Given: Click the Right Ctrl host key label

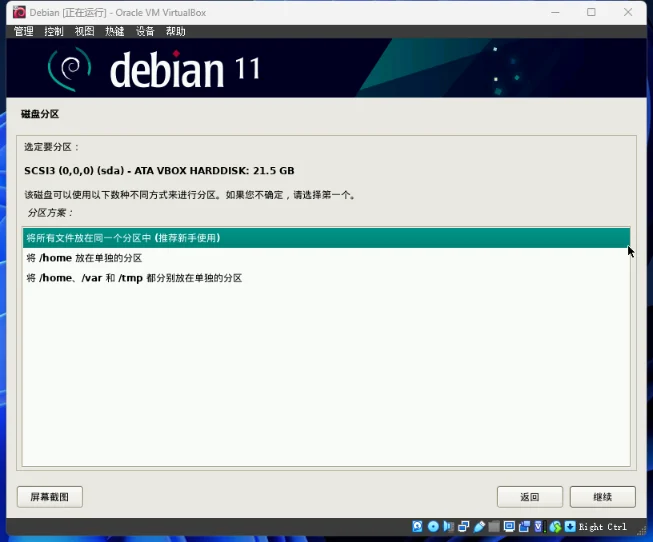Looking at the screenshot, I should click(x=602, y=527).
